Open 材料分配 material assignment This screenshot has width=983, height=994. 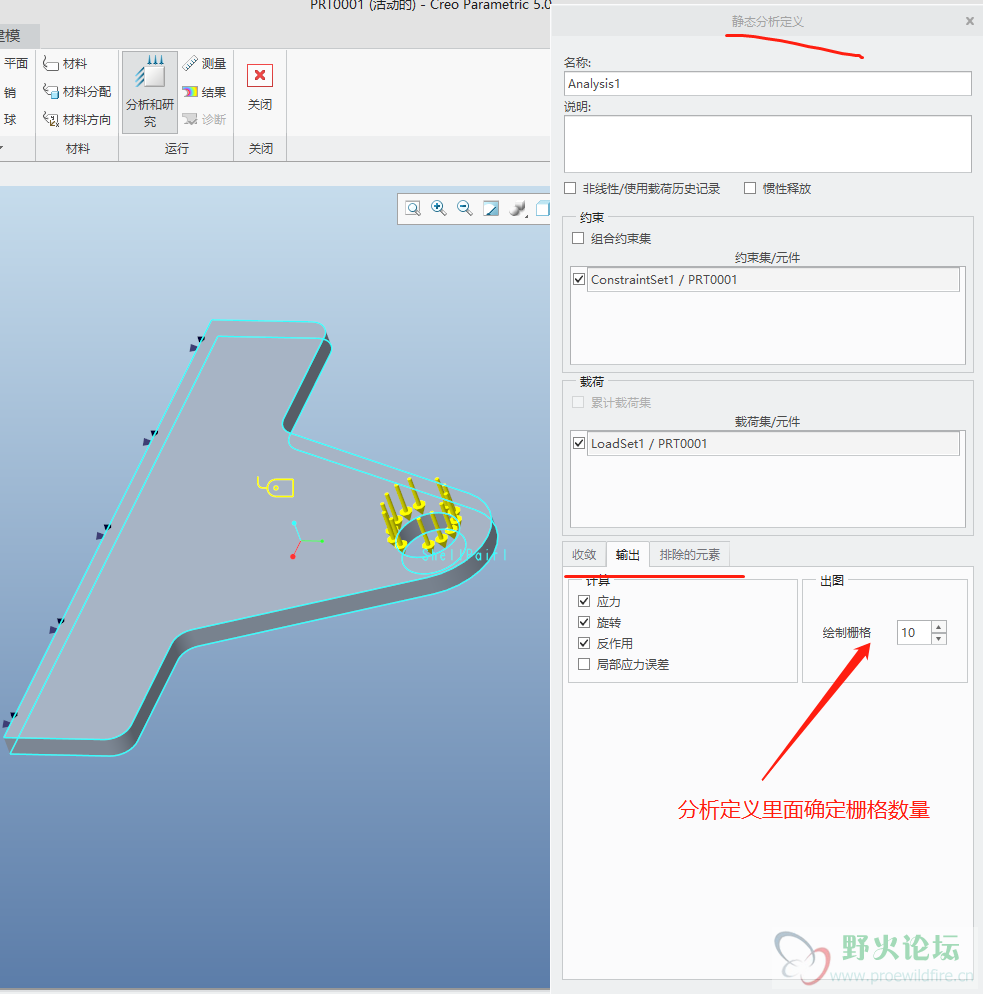77,91
